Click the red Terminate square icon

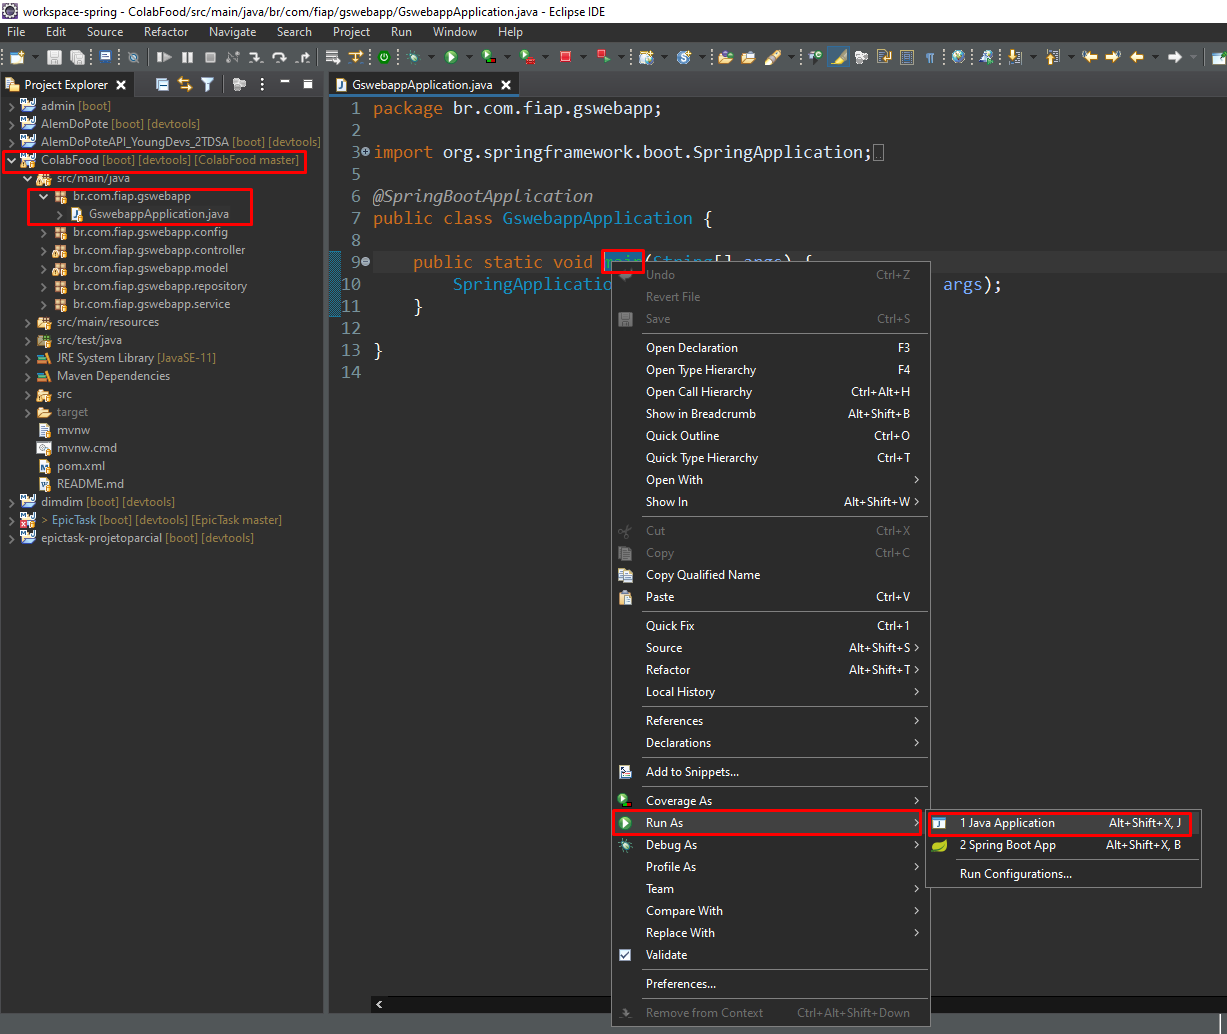coord(565,58)
